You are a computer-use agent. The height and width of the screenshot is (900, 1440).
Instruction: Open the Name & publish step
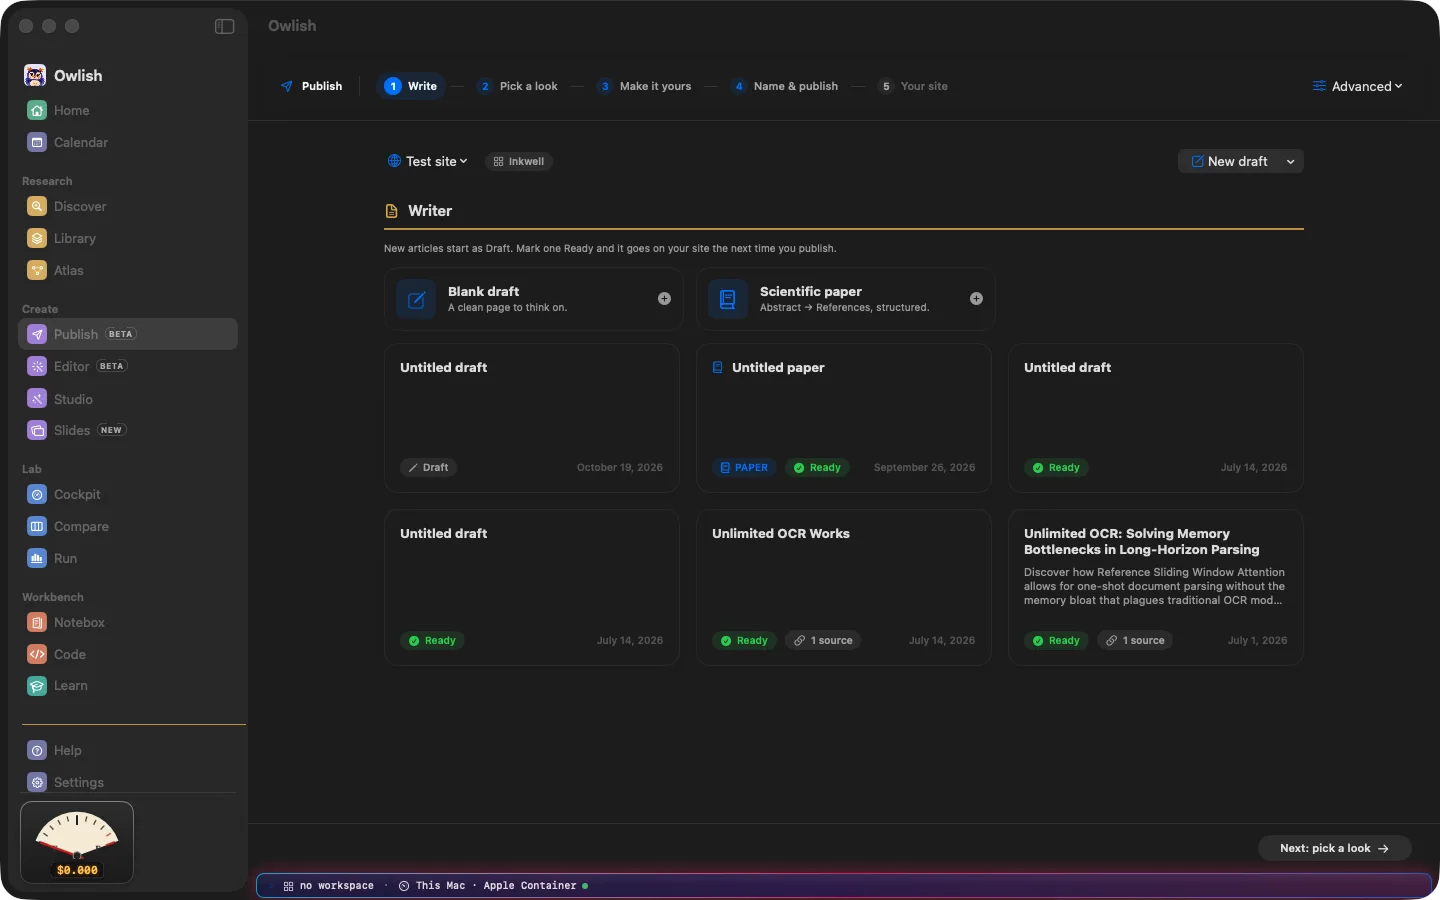(x=785, y=86)
